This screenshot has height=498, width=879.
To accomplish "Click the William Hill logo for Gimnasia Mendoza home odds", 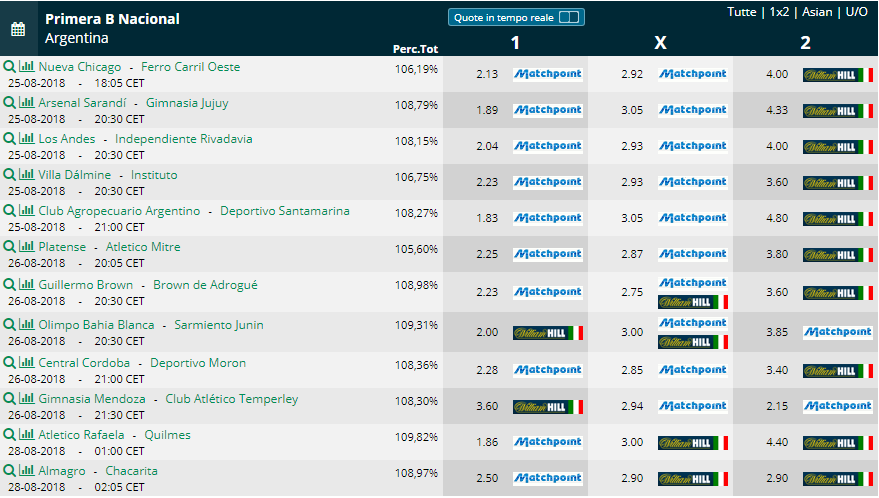I will pyautogui.click(x=548, y=407).
